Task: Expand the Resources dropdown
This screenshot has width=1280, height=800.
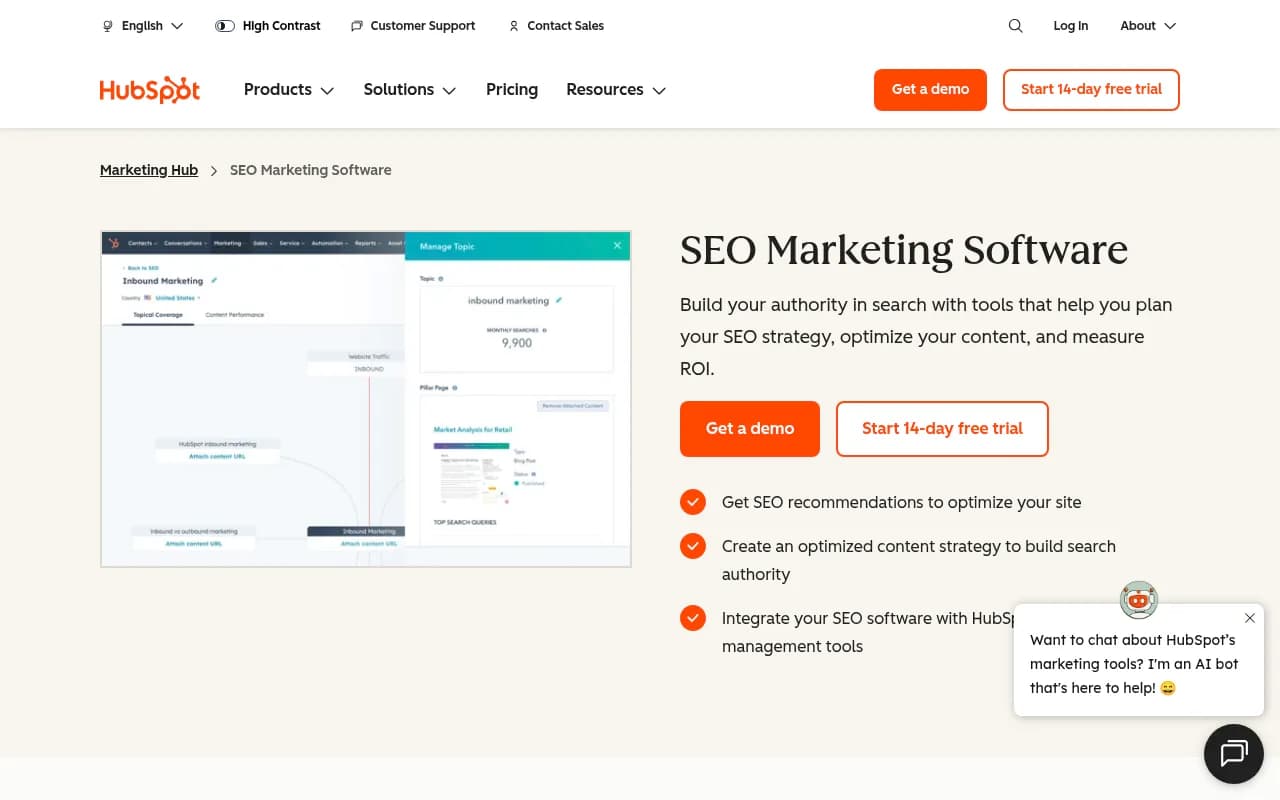Action: (615, 89)
